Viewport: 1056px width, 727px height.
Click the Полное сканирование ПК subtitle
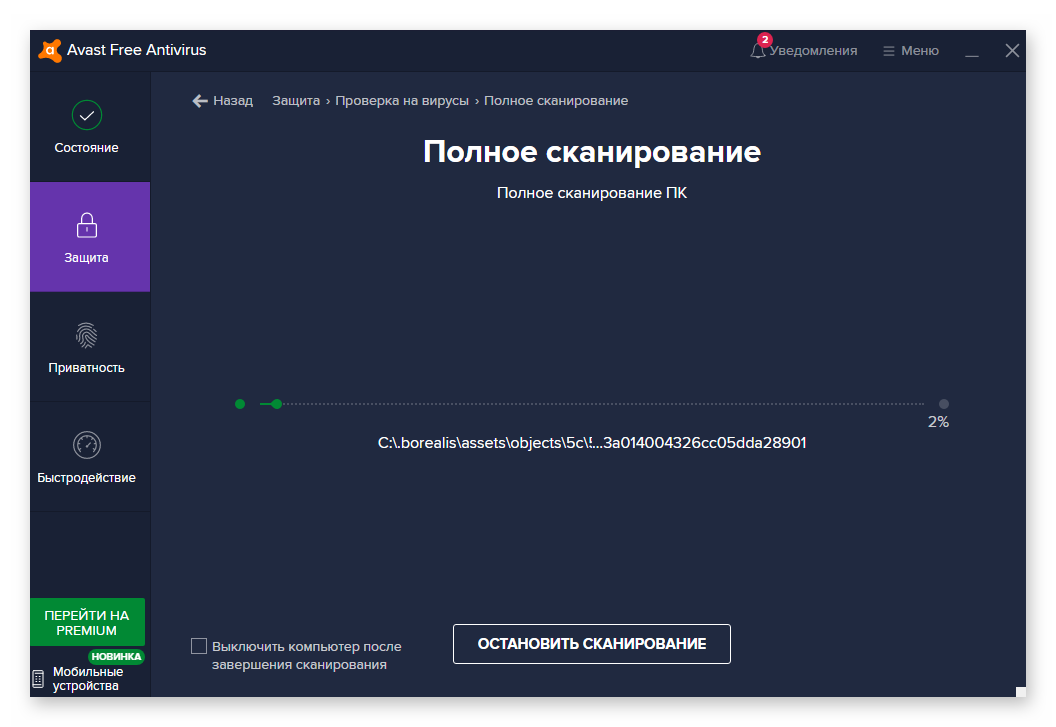click(x=591, y=193)
